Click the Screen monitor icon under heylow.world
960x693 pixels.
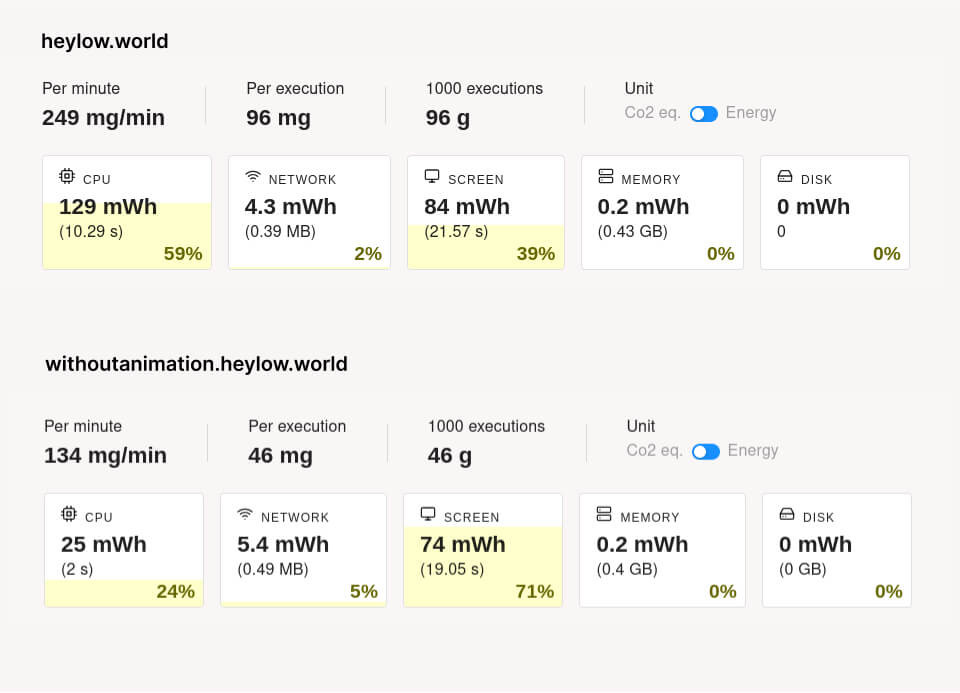point(432,177)
